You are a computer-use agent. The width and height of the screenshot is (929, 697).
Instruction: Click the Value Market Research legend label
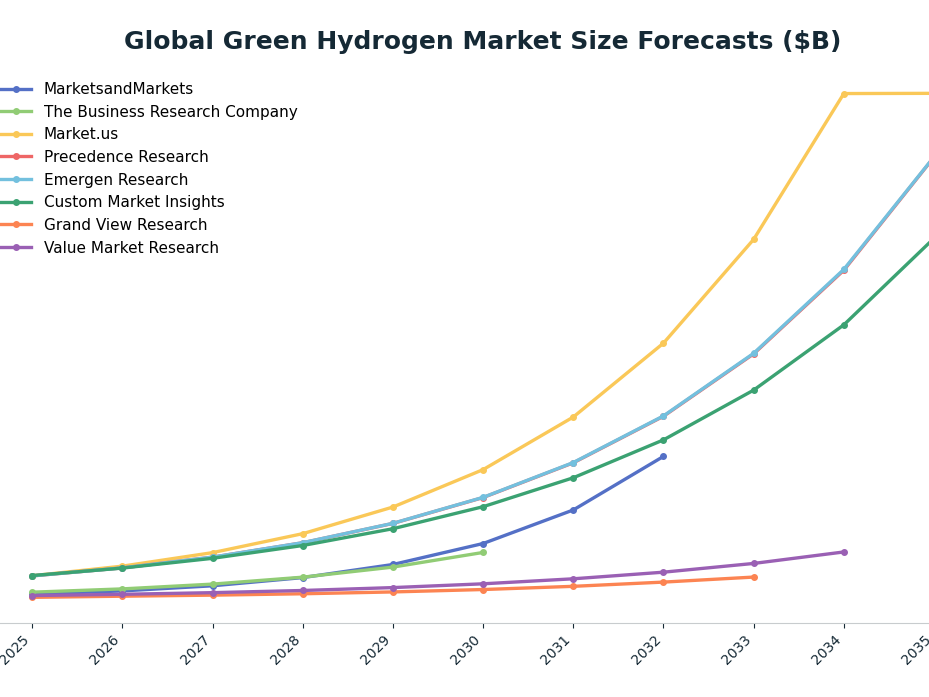pos(131,247)
